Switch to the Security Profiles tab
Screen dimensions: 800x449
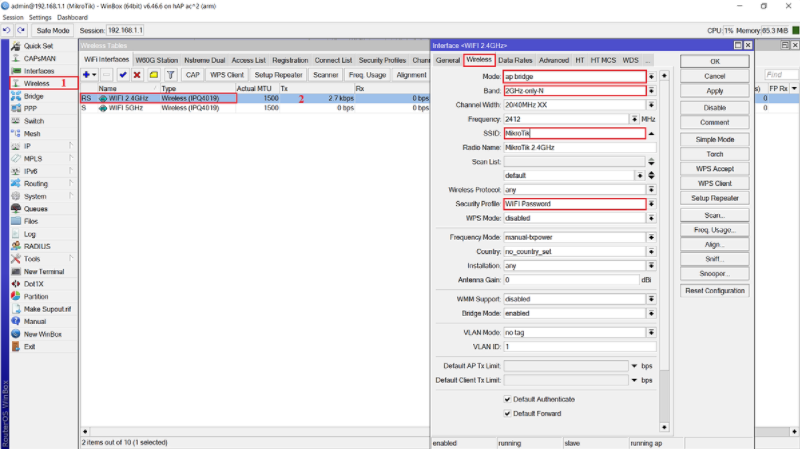point(382,60)
